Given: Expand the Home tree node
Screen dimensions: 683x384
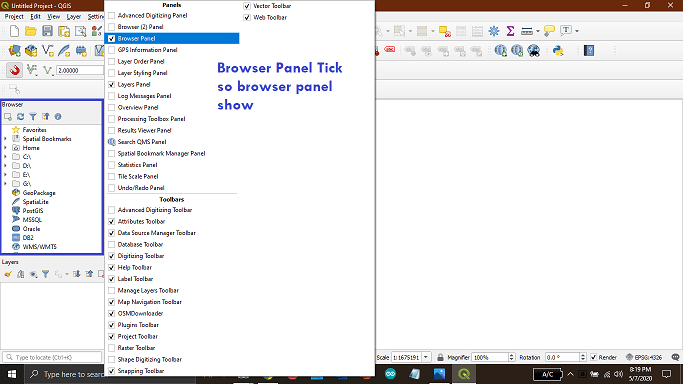Looking at the screenshot, I should pos(5,148).
